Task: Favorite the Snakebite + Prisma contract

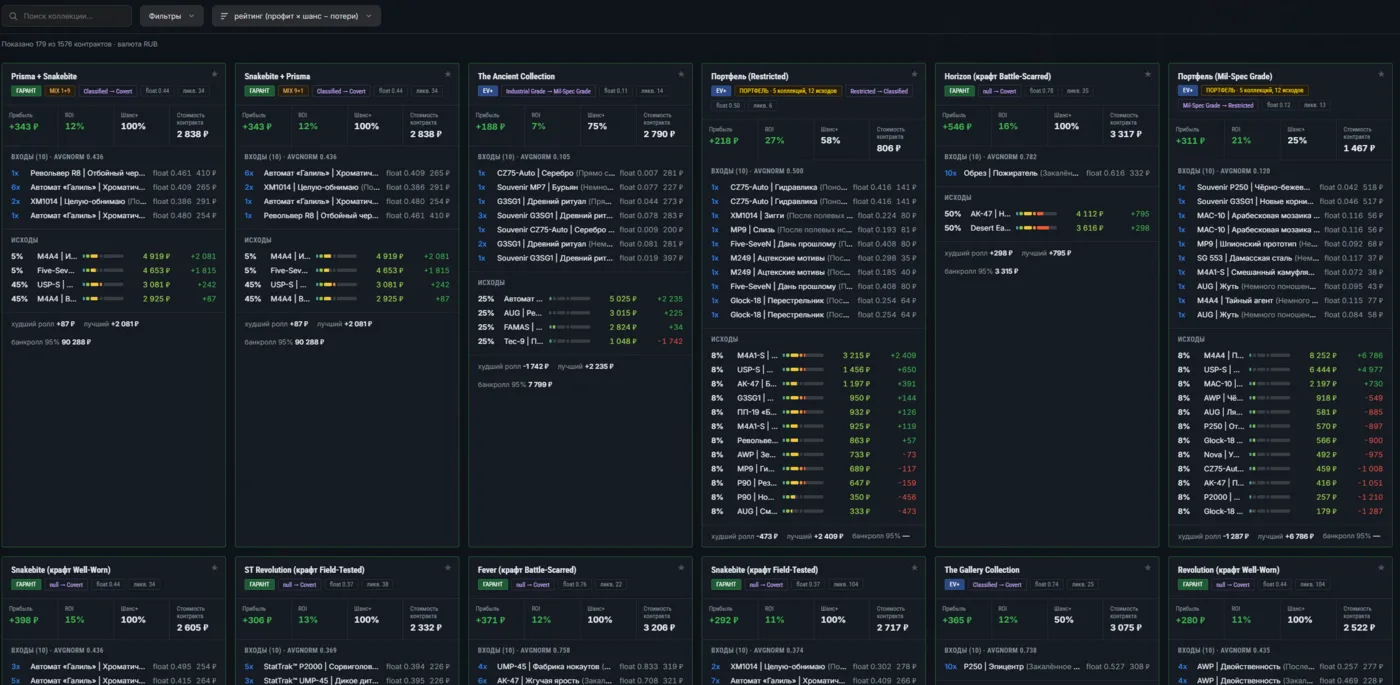Action: pyautogui.click(x=447, y=74)
